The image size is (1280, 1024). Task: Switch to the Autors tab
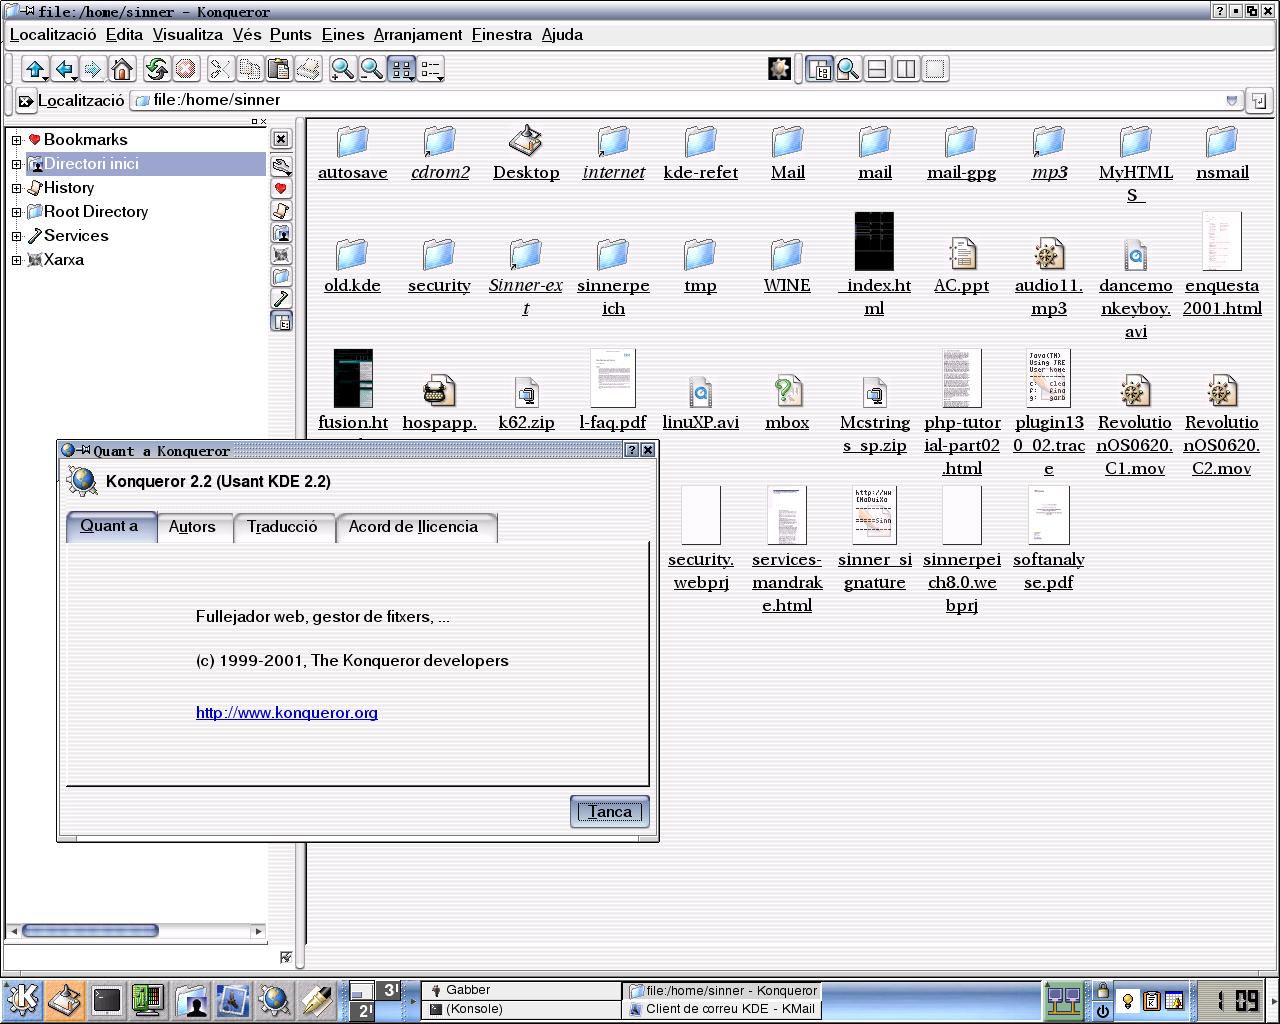pyautogui.click(x=192, y=527)
